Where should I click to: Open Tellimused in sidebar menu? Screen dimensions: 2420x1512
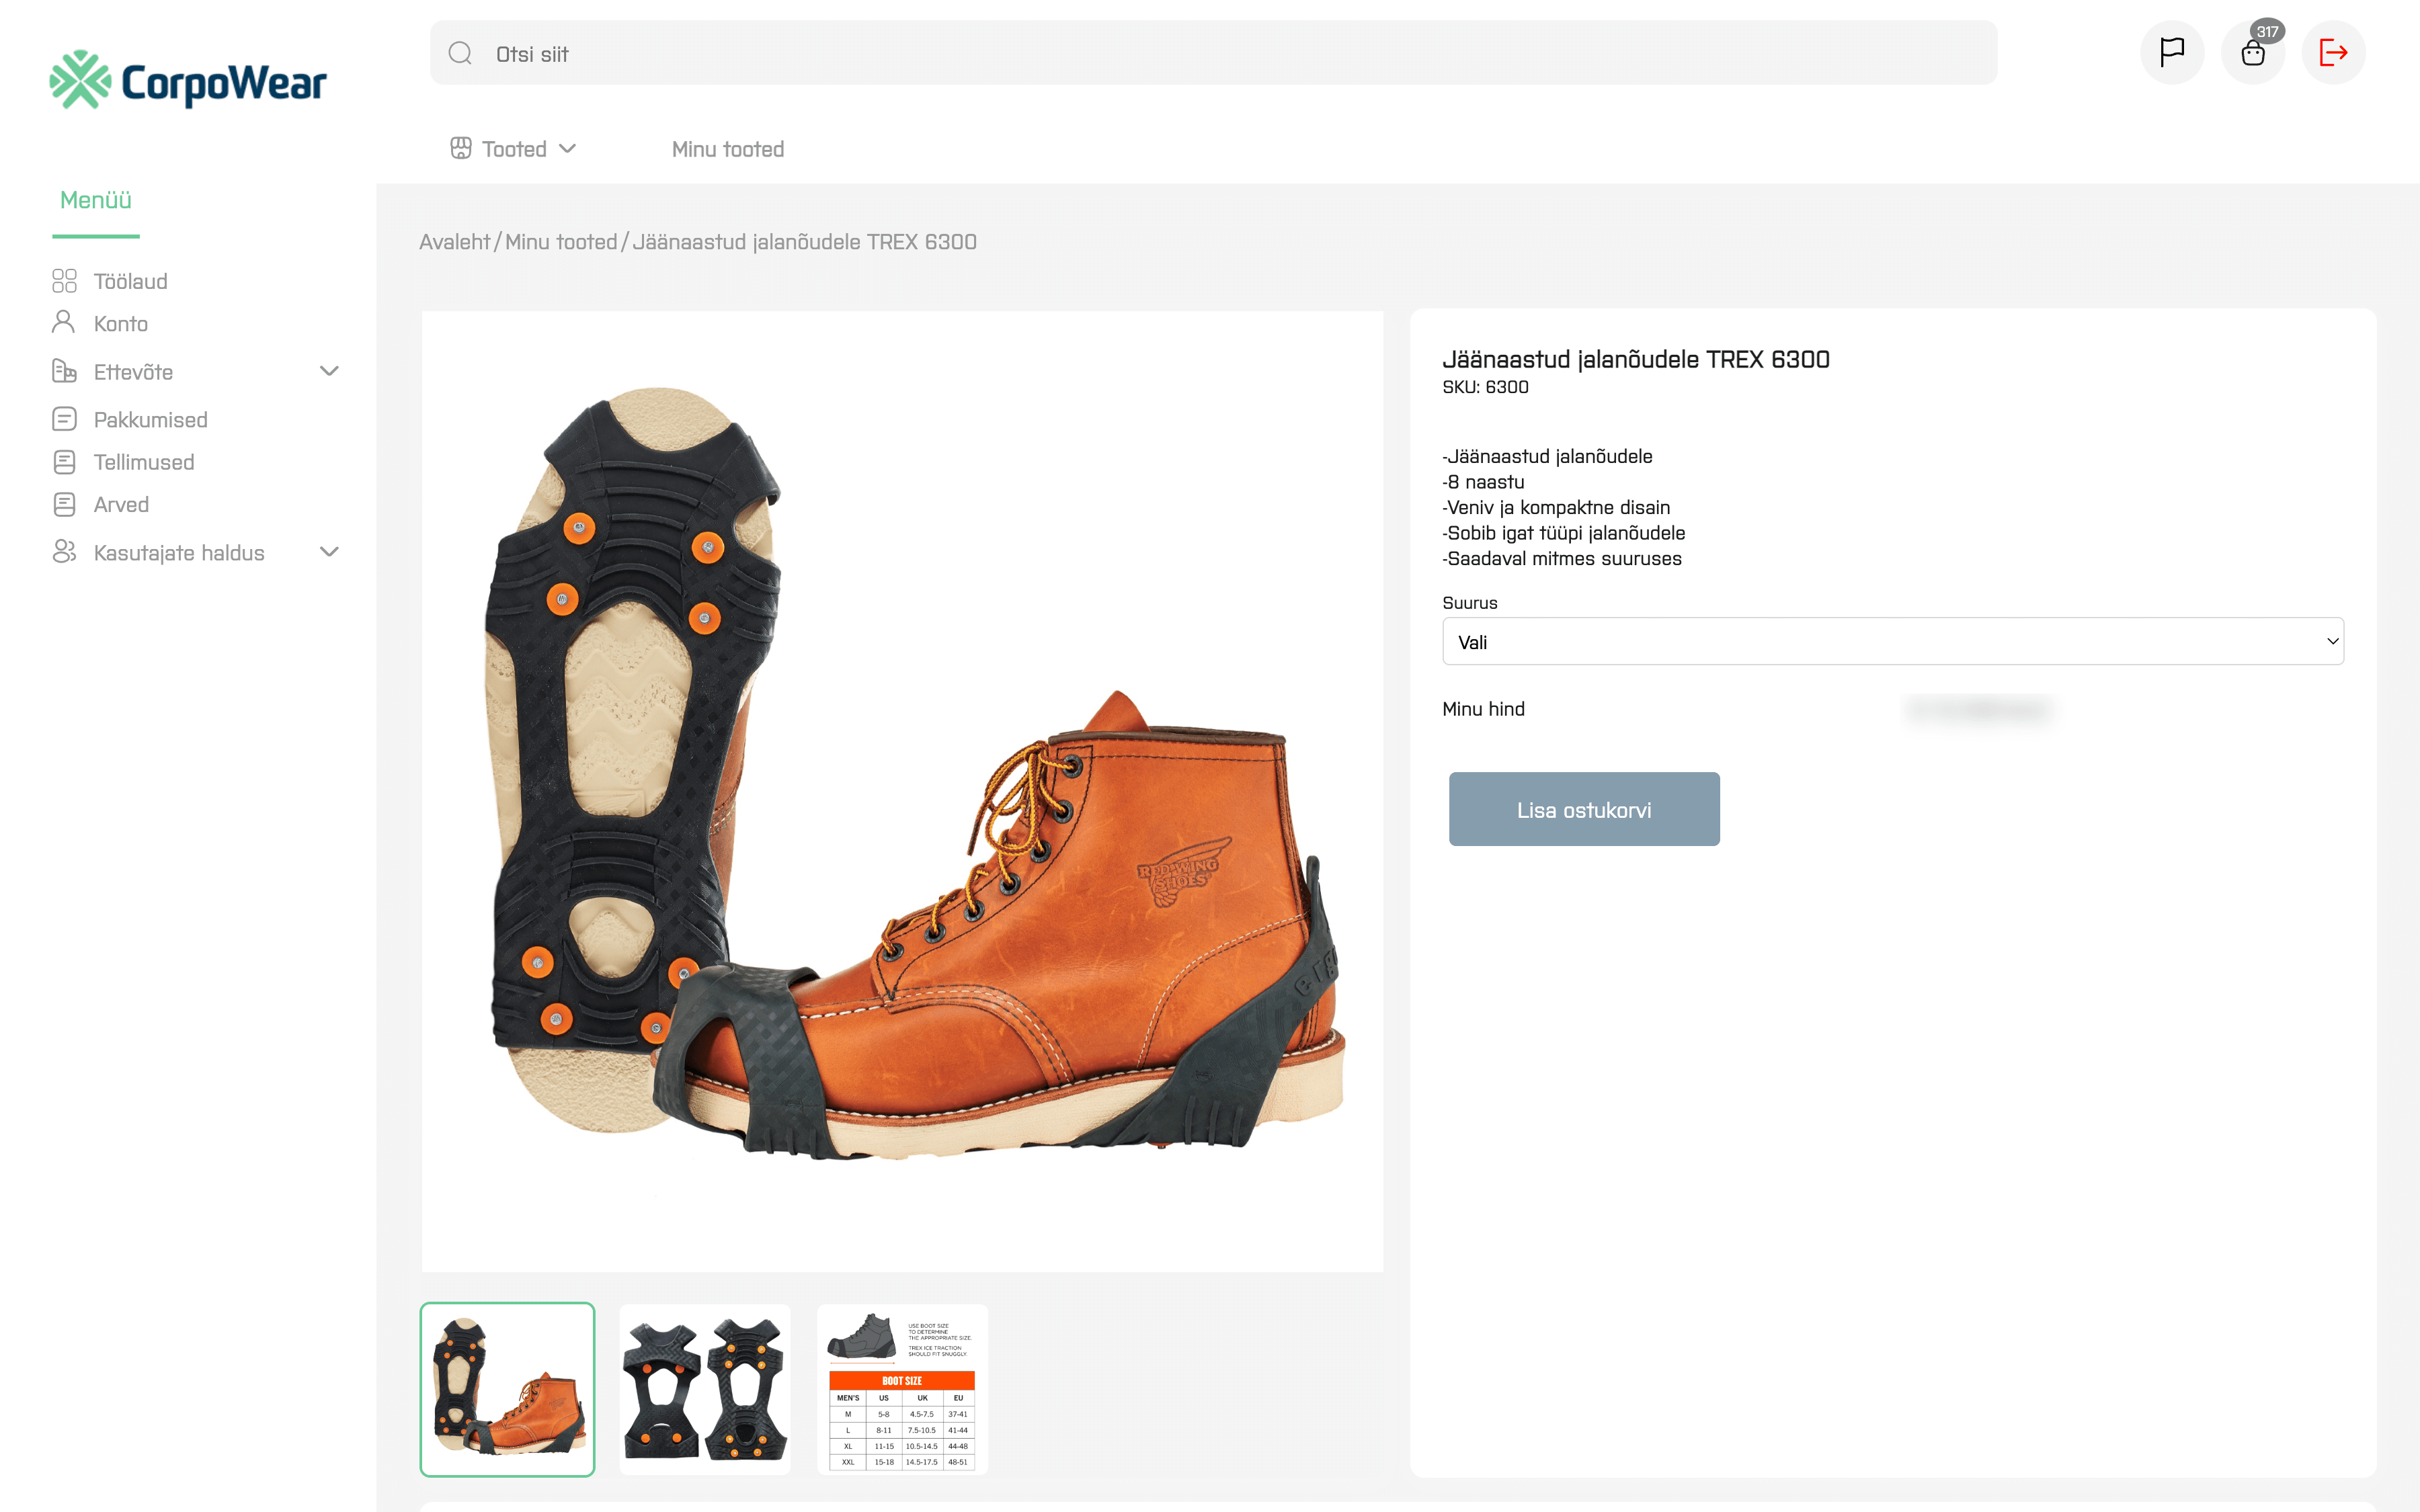point(144,462)
